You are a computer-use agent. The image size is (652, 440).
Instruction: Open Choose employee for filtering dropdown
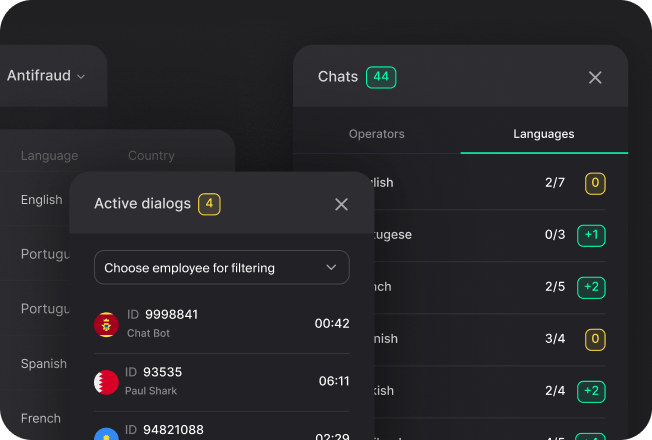point(221,268)
